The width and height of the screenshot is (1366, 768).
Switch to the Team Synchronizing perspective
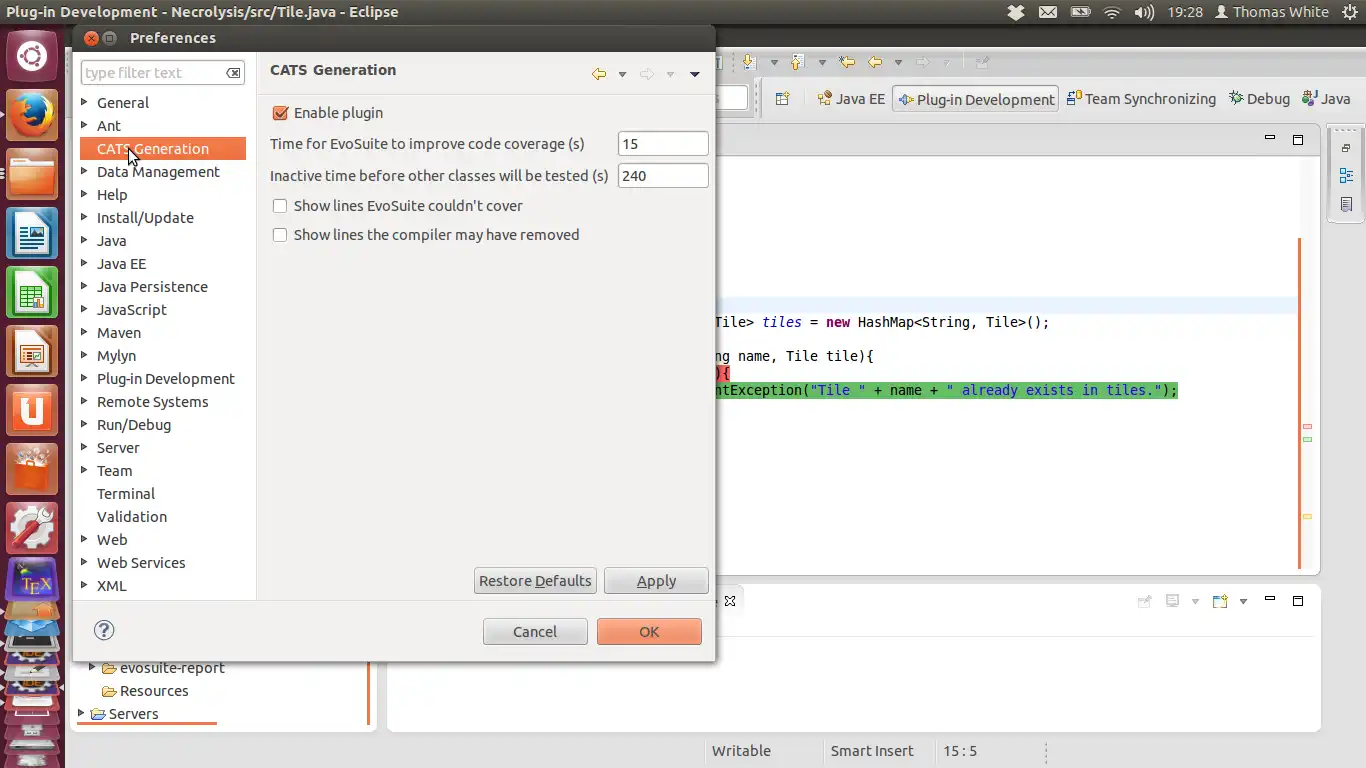tap(1141, 99)
